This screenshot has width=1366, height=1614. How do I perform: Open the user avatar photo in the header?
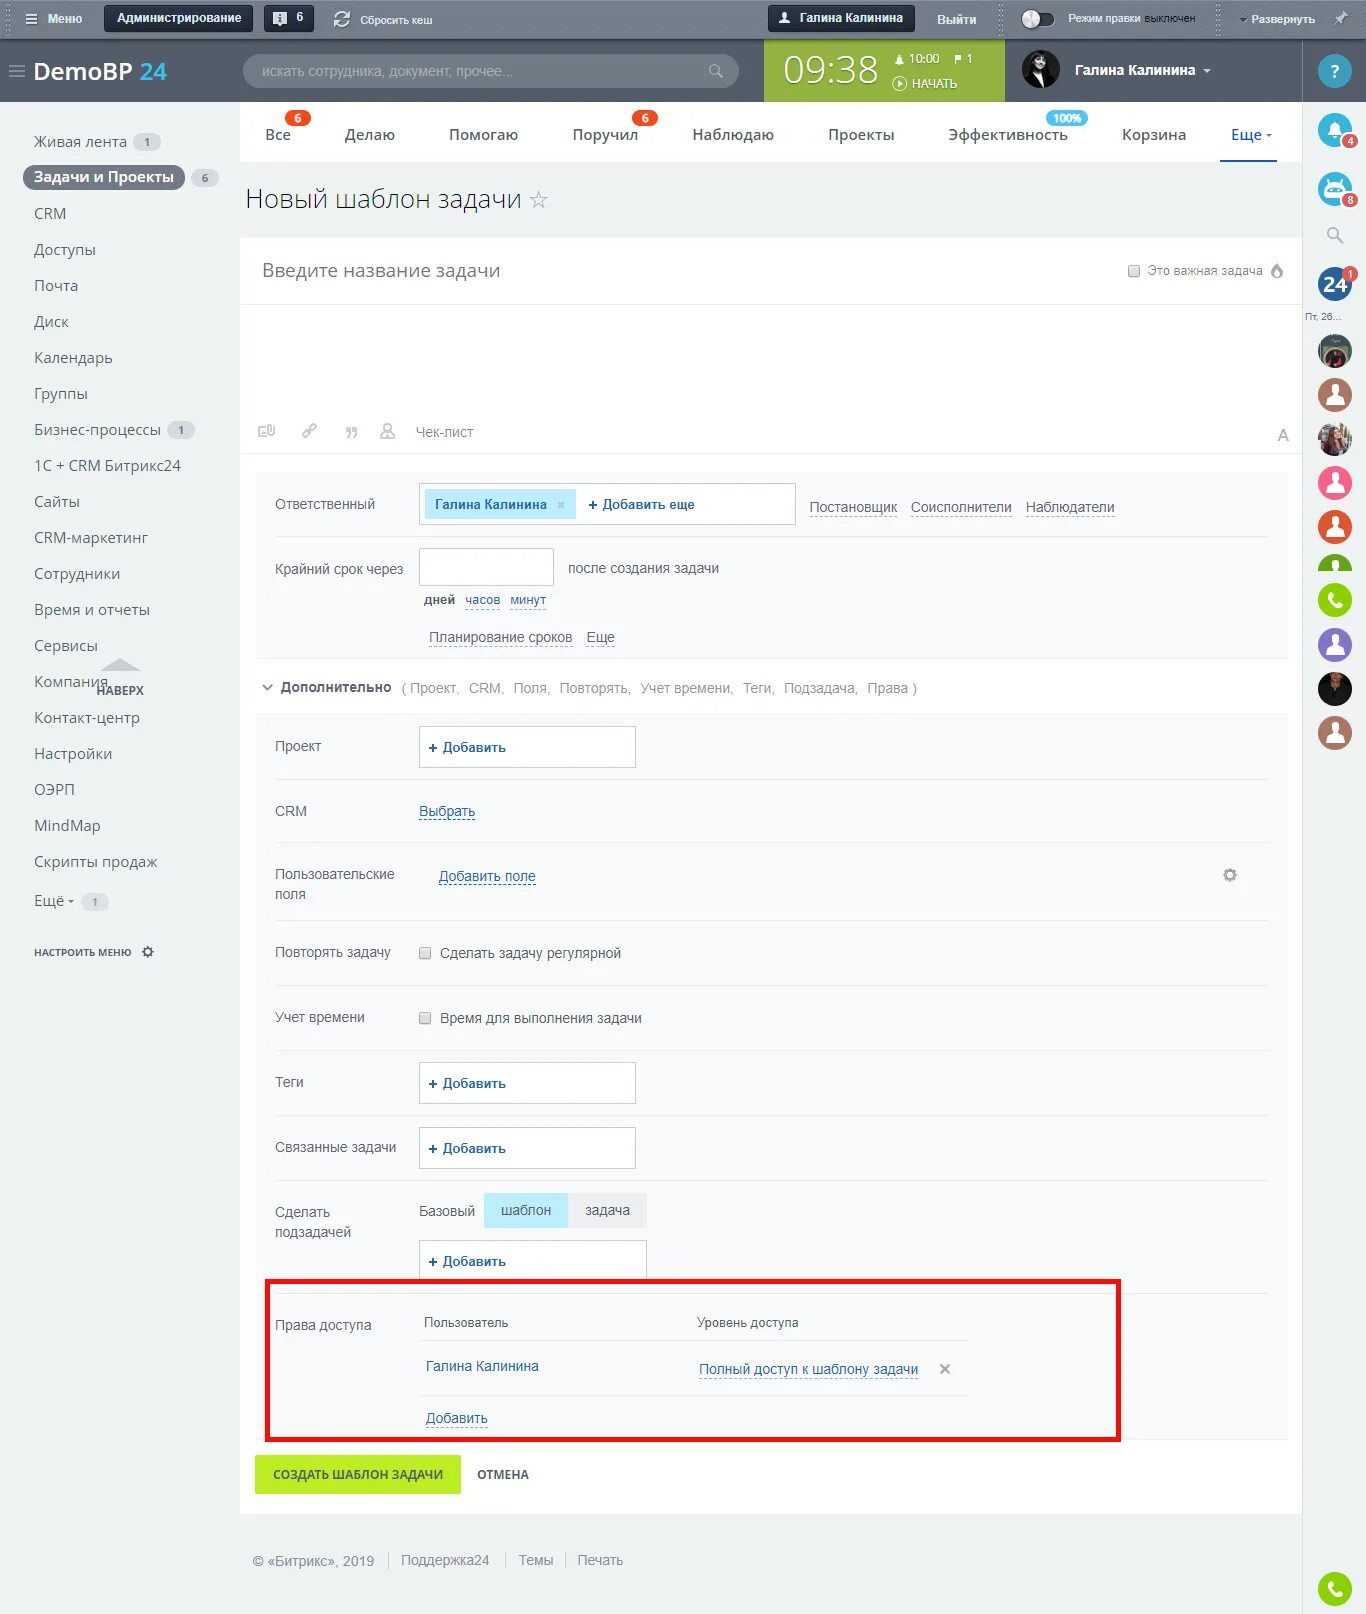point(1040,70)
